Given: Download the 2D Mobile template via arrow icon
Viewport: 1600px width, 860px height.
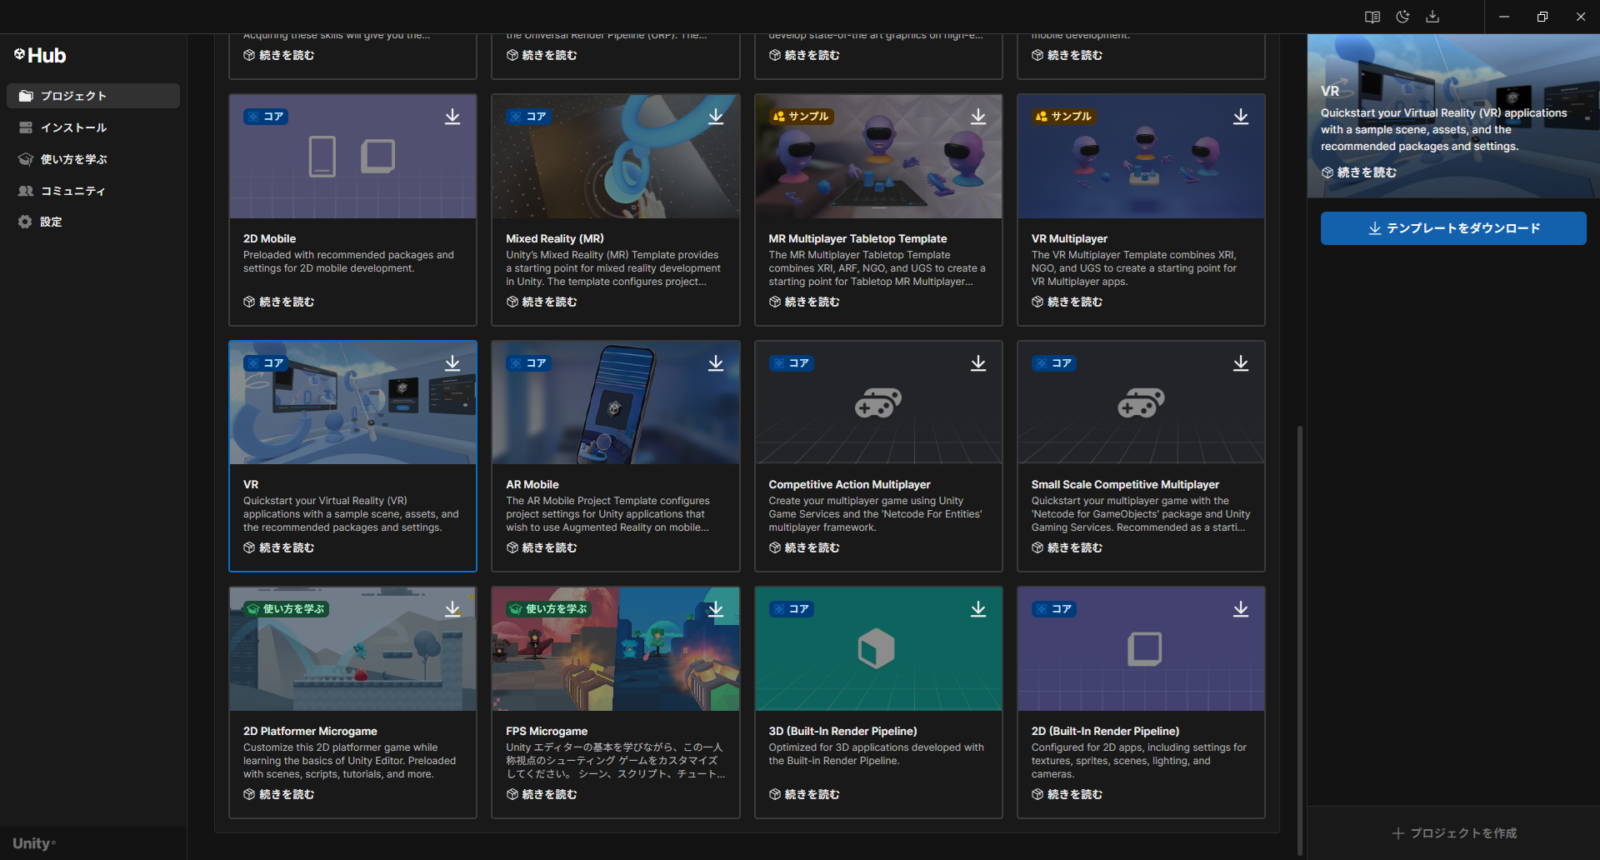Looking at the screenshot, I should 452,117.
